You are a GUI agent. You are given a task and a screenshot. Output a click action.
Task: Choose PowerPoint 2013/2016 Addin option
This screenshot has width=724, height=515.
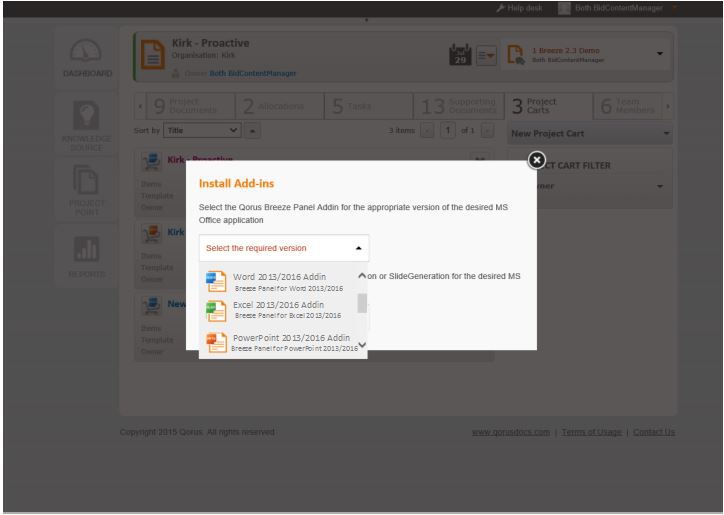279,342
